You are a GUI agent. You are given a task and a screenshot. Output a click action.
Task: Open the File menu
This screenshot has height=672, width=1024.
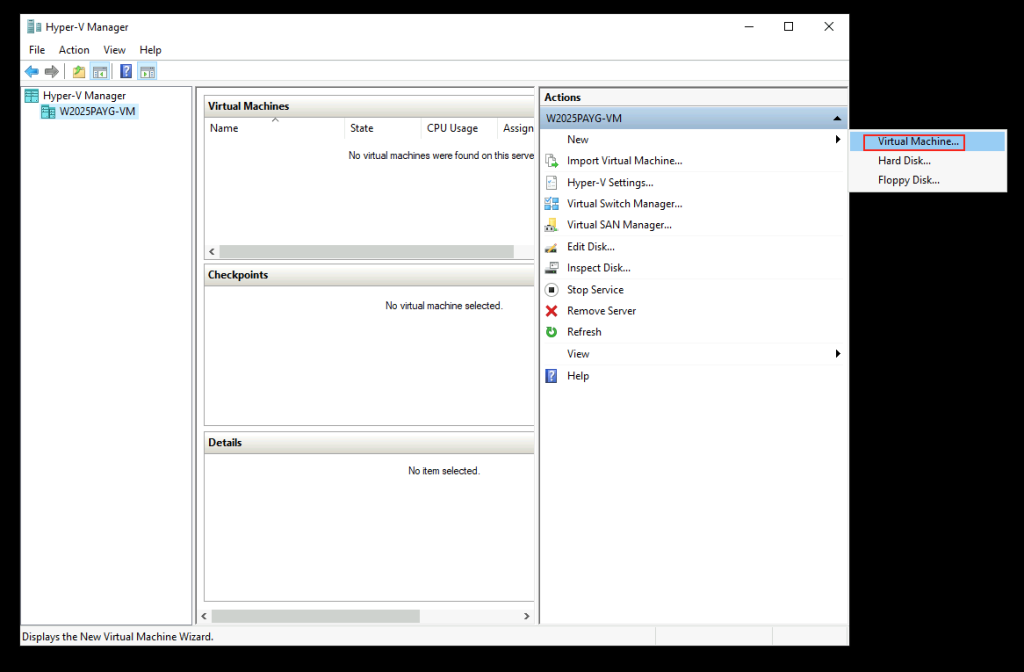(37, 50)
